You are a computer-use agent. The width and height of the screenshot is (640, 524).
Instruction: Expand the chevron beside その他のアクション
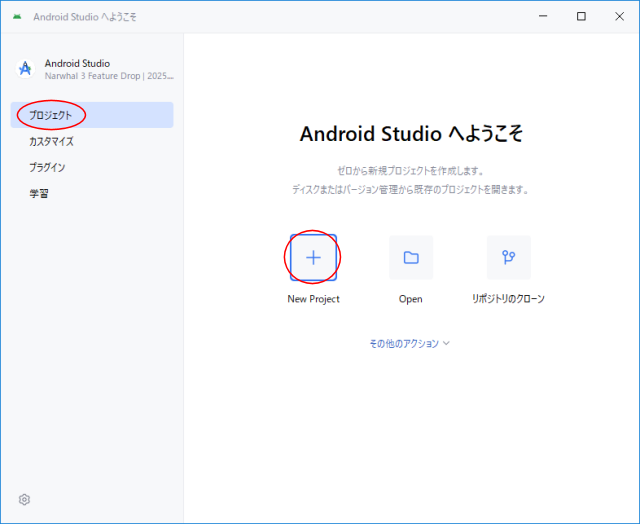pos(446,343)
